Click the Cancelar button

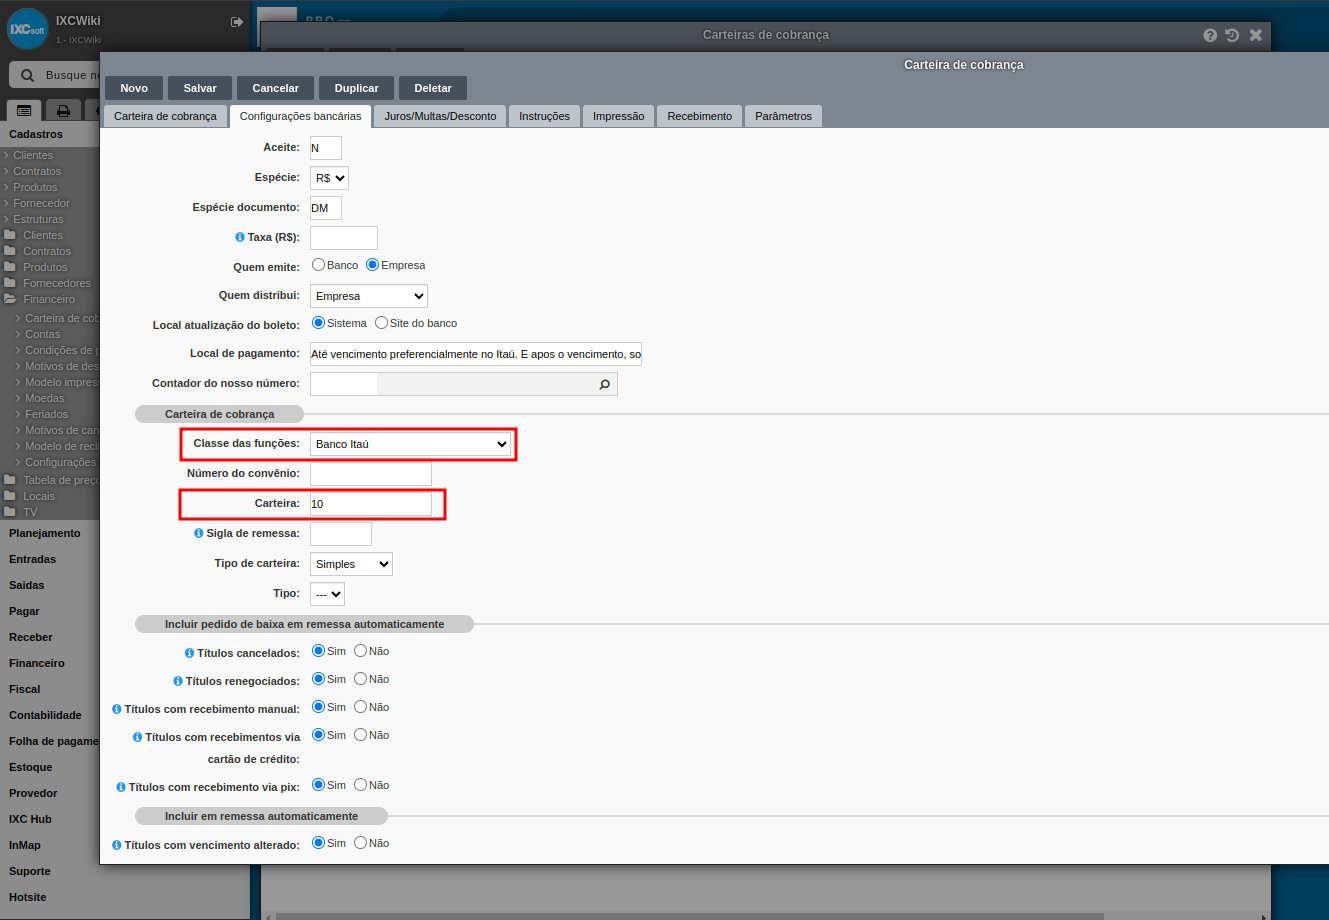pyautogui.click(x=276, y=88)
